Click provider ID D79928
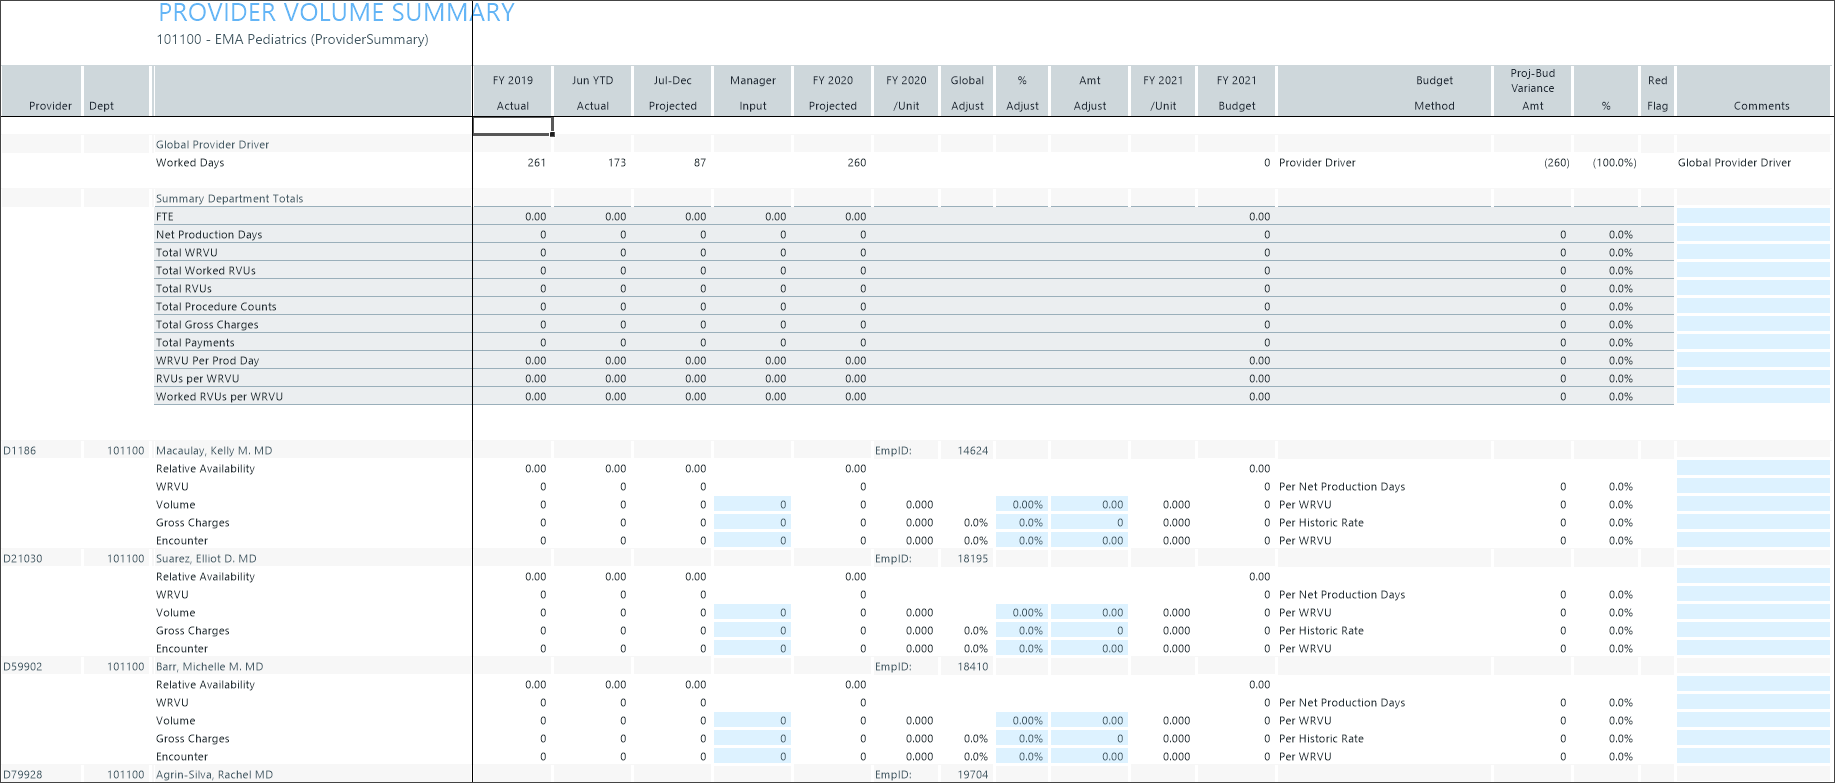The image size is (1835, 783). [x=23, y=775]
